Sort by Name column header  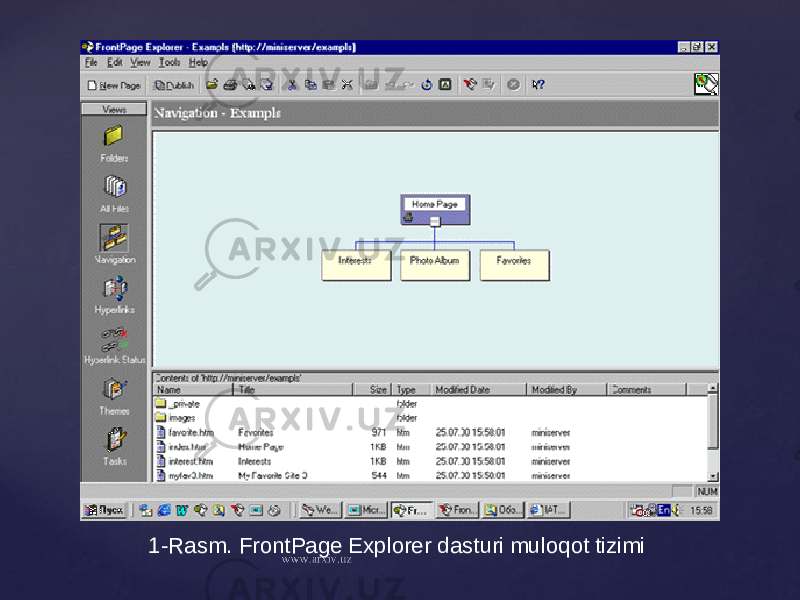point(193,390)
